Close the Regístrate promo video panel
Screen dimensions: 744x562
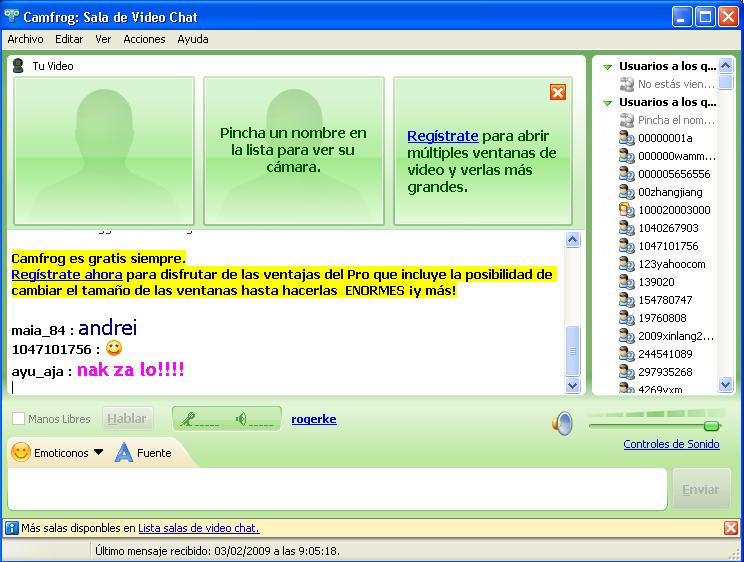[558, 92]
